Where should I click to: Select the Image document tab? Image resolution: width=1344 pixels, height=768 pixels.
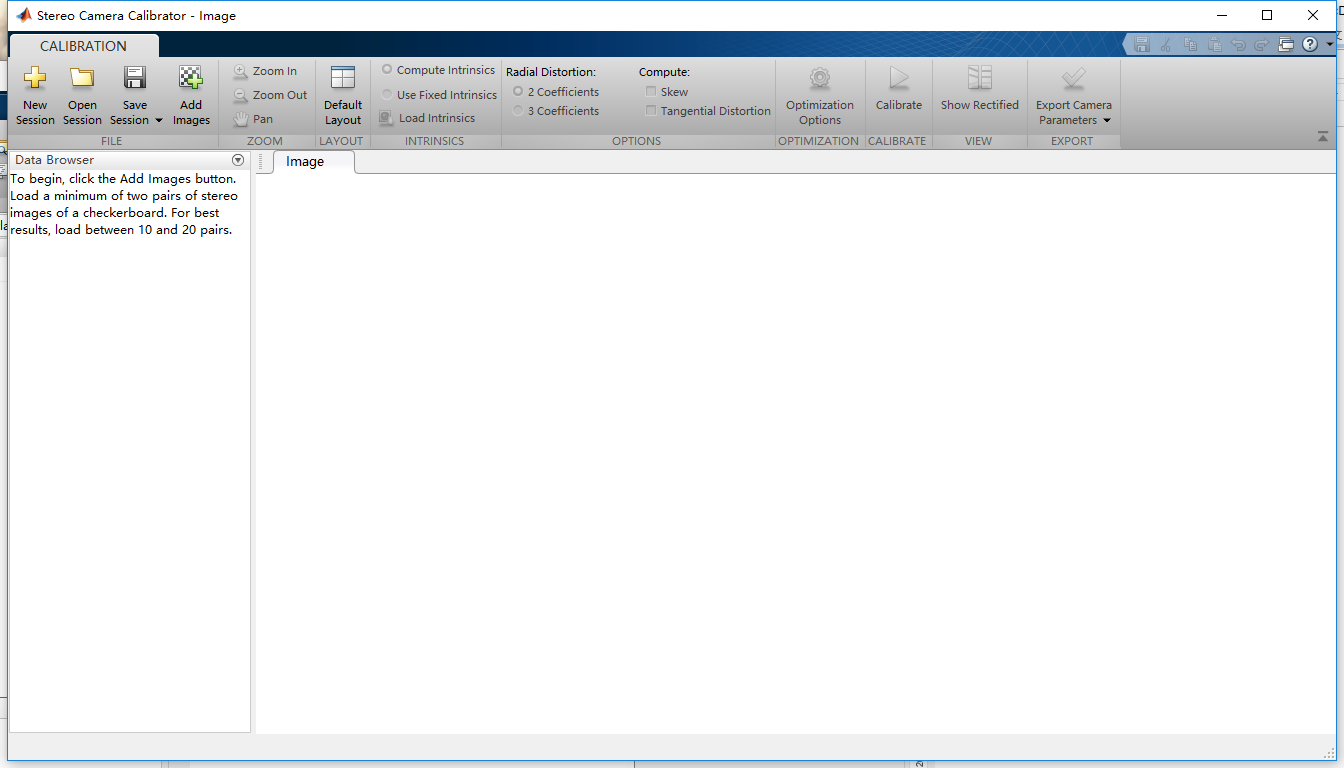305,161
